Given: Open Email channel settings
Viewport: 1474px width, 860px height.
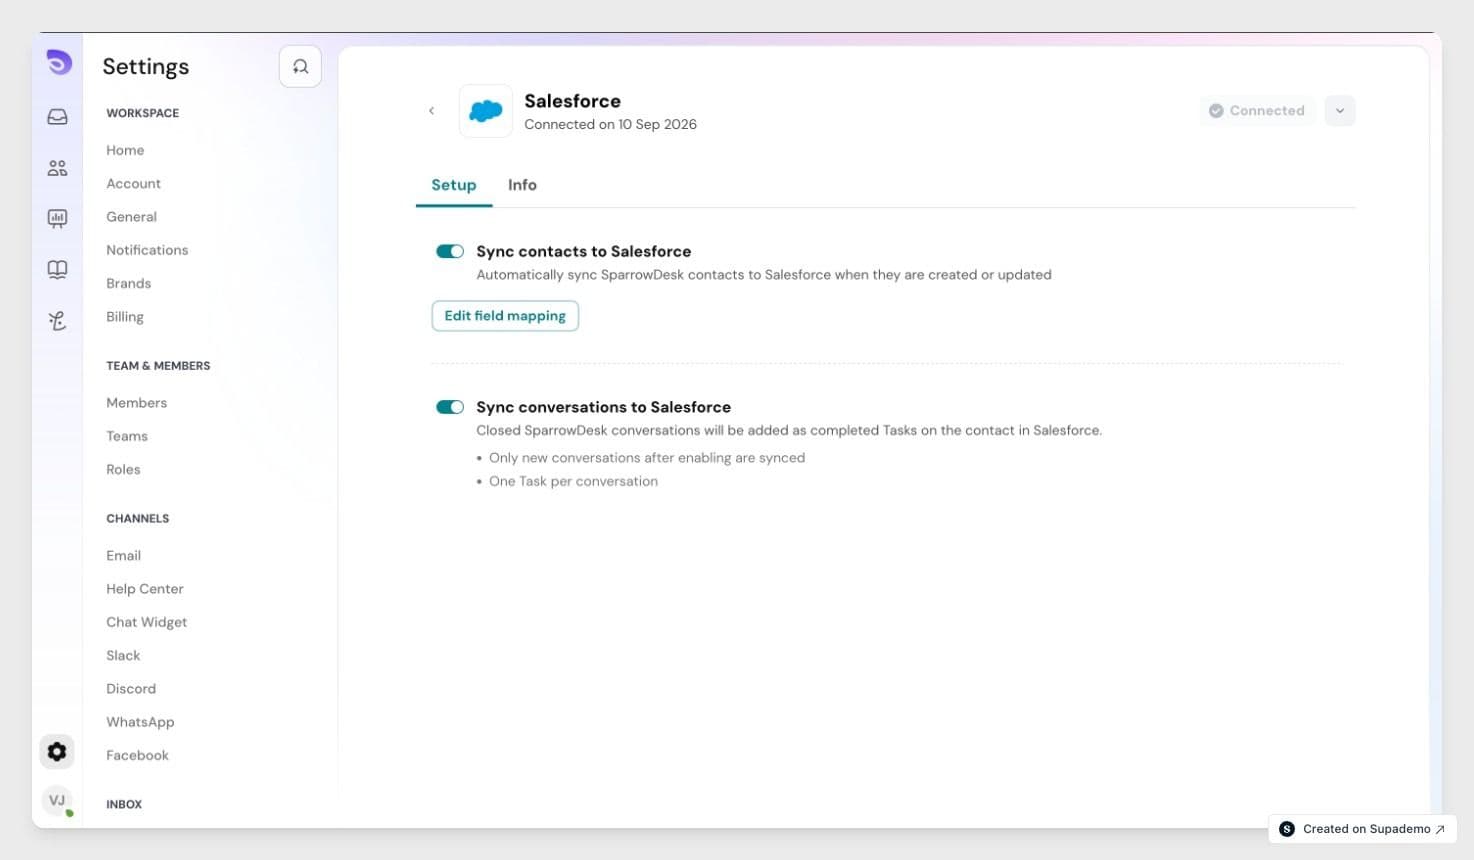Looking at the screenshot, I should point(123,556).
